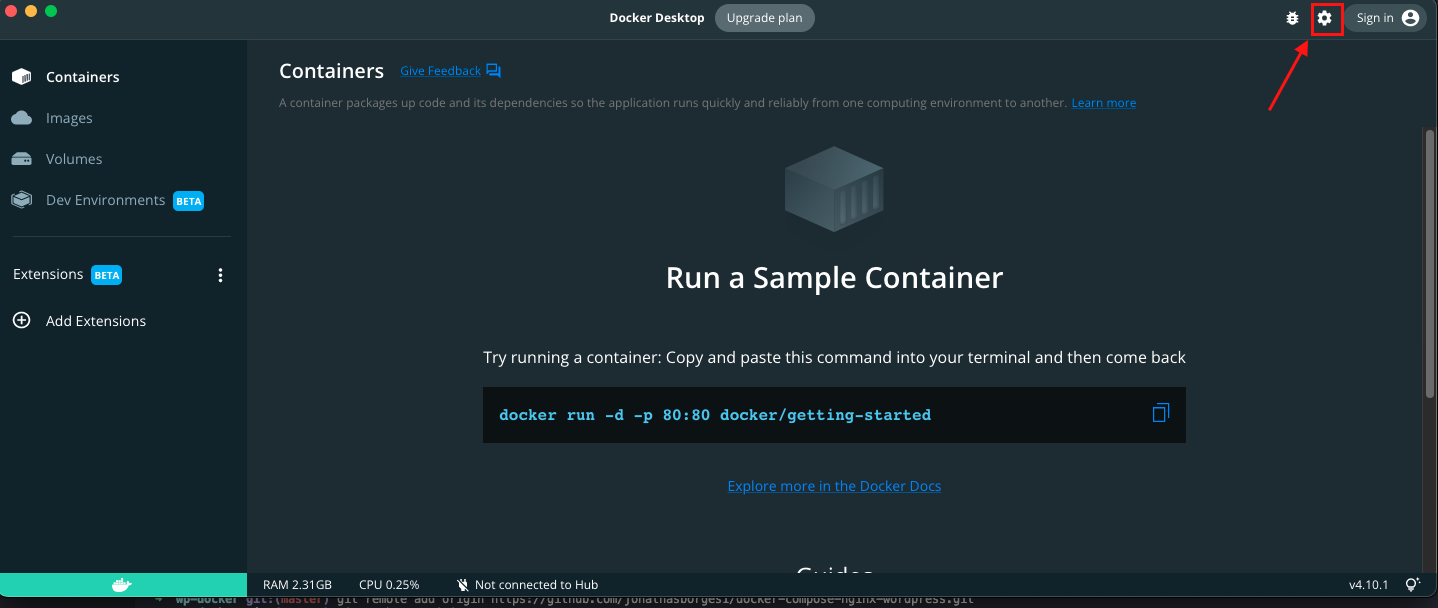This screenshot has height=608, width=1438.
Task: Click the Sign in avatar icon
Action: (1410, 18)
